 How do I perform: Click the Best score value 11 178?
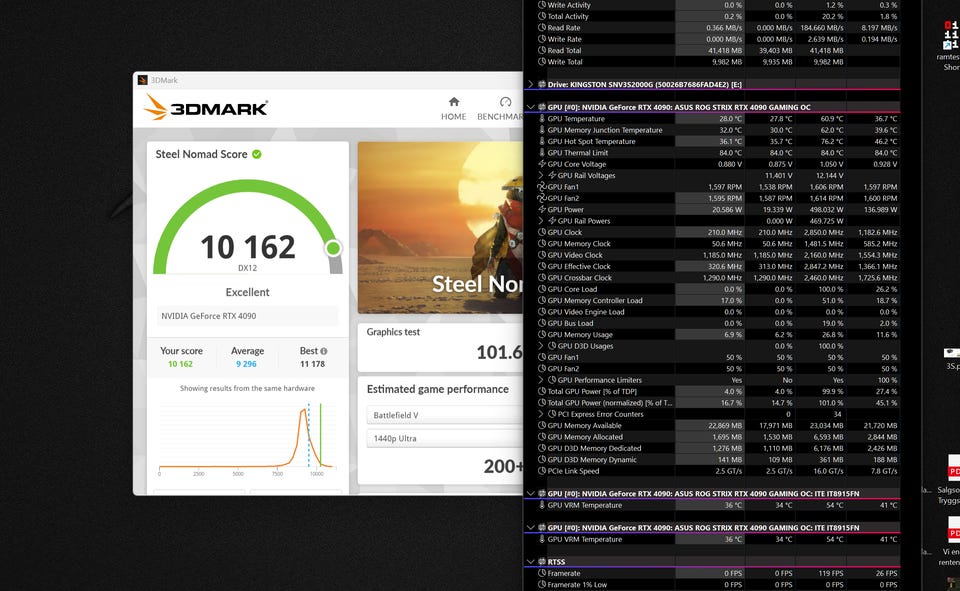click(x=312, y=364)
